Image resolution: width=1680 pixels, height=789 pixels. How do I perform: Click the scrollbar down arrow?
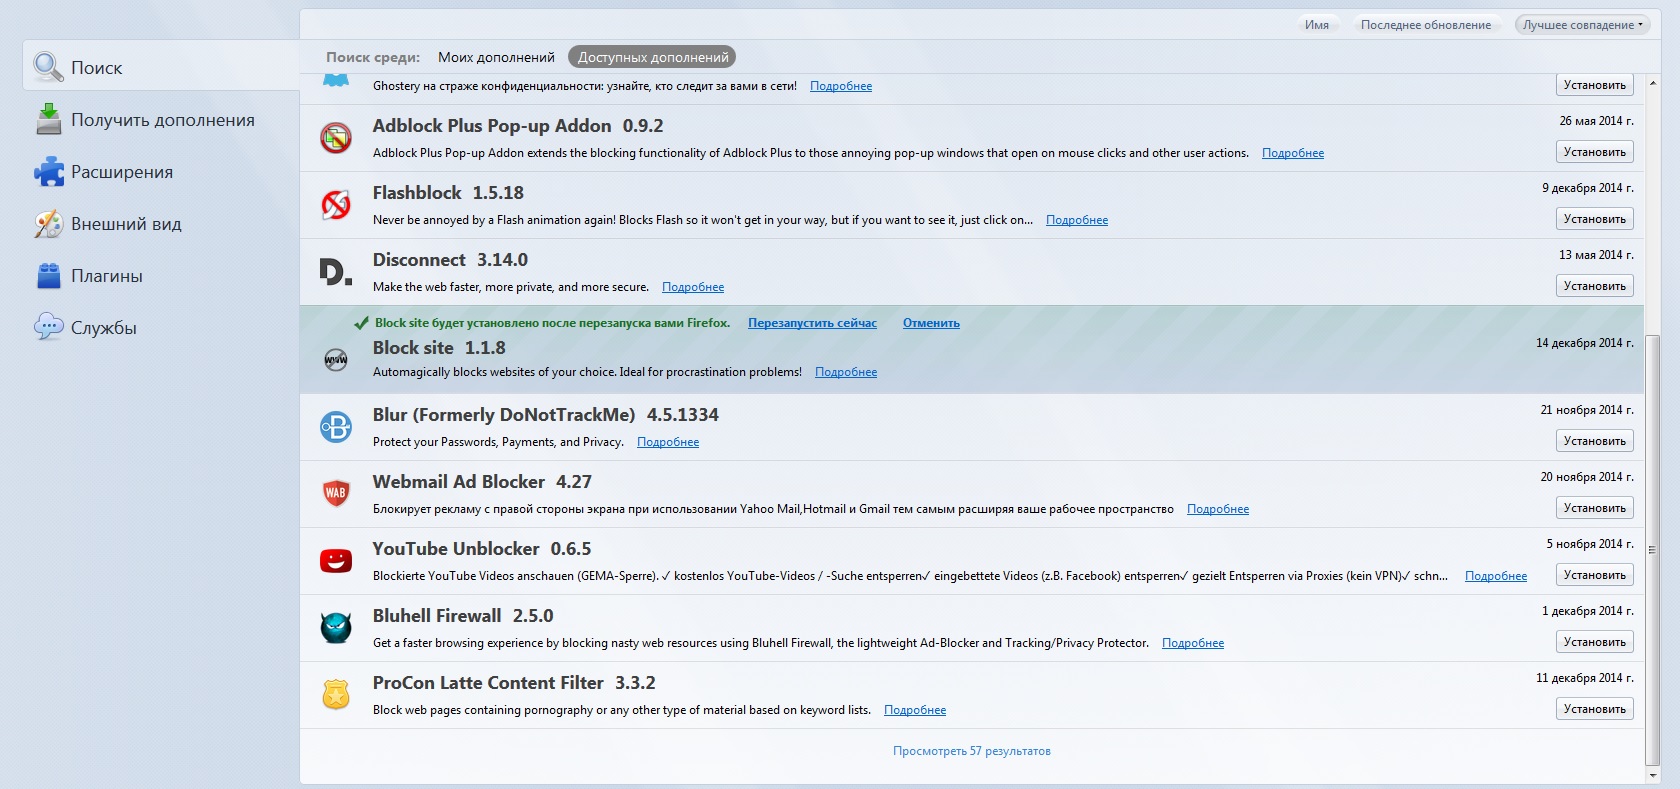1652,776
